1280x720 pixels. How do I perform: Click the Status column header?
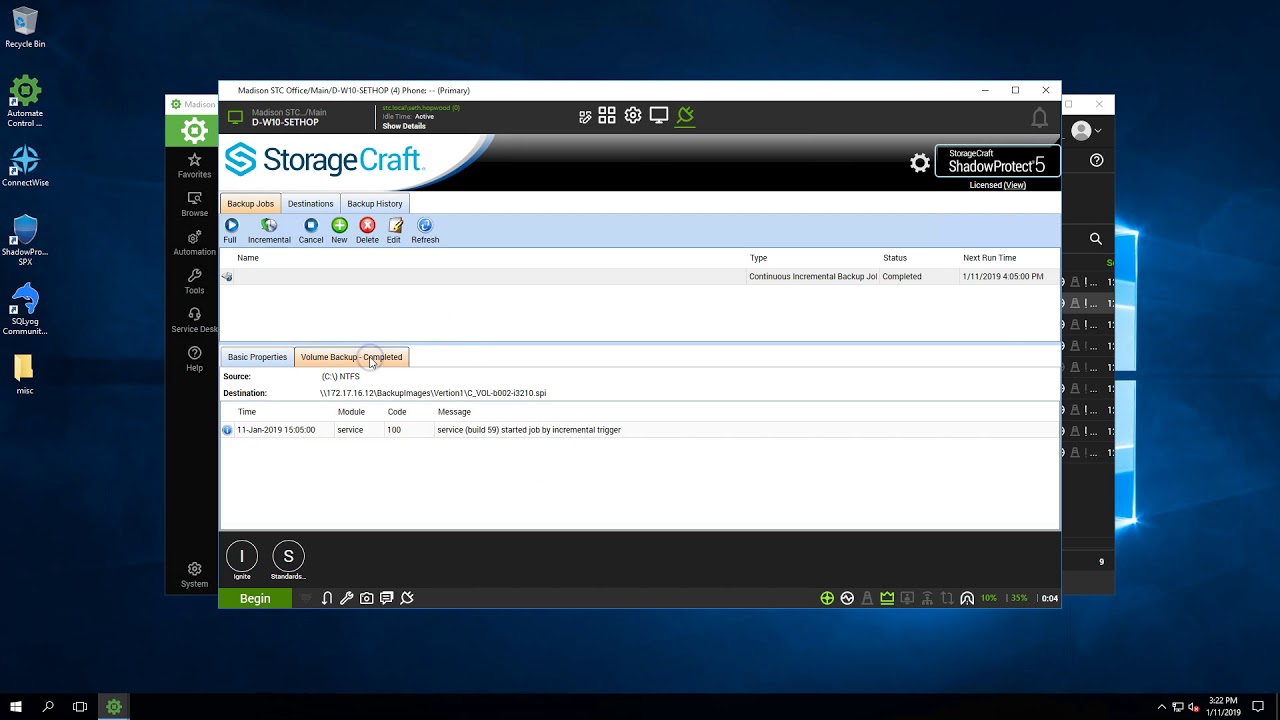[895, 258]
